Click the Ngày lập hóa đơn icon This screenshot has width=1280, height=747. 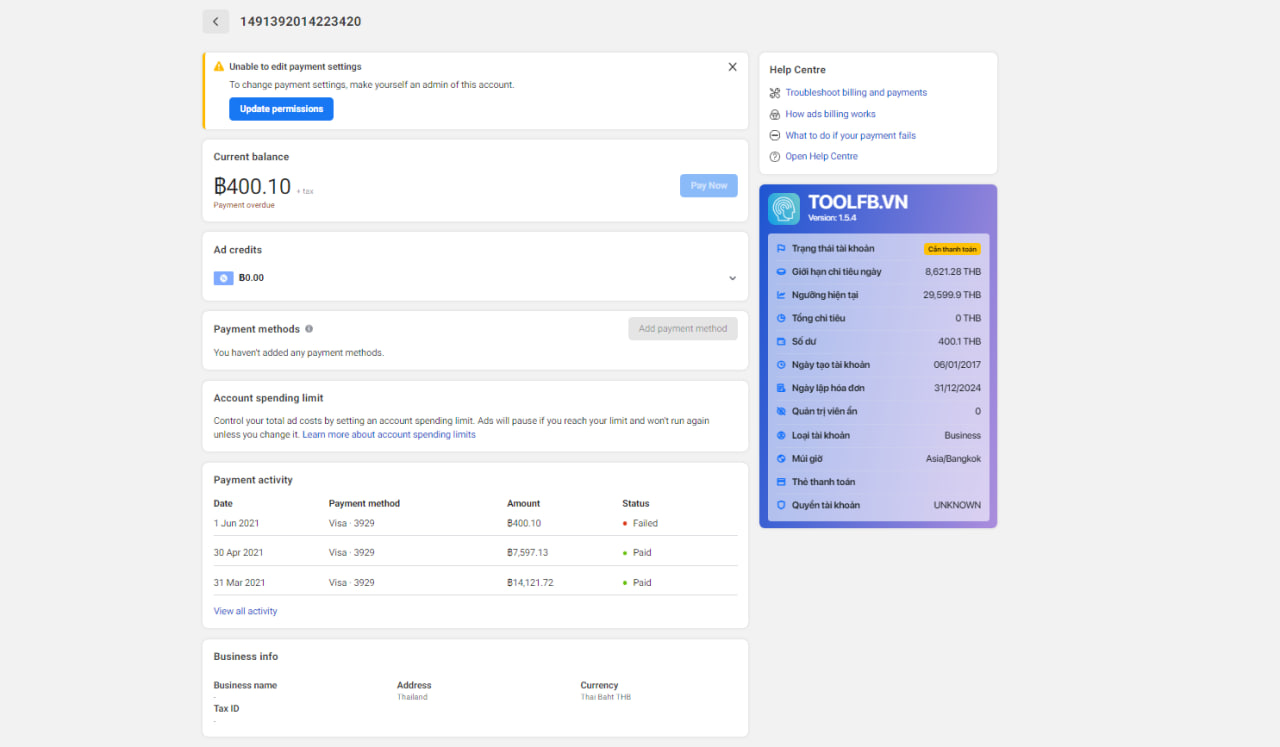point(781,388)
